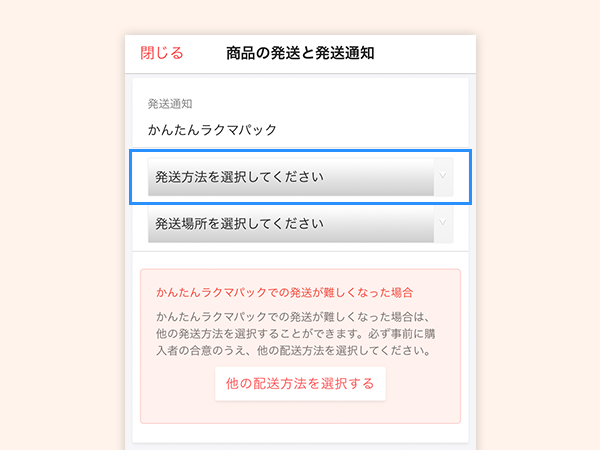Click the white card area below the notice box
The image size is (600, 450).
point(300,433)
